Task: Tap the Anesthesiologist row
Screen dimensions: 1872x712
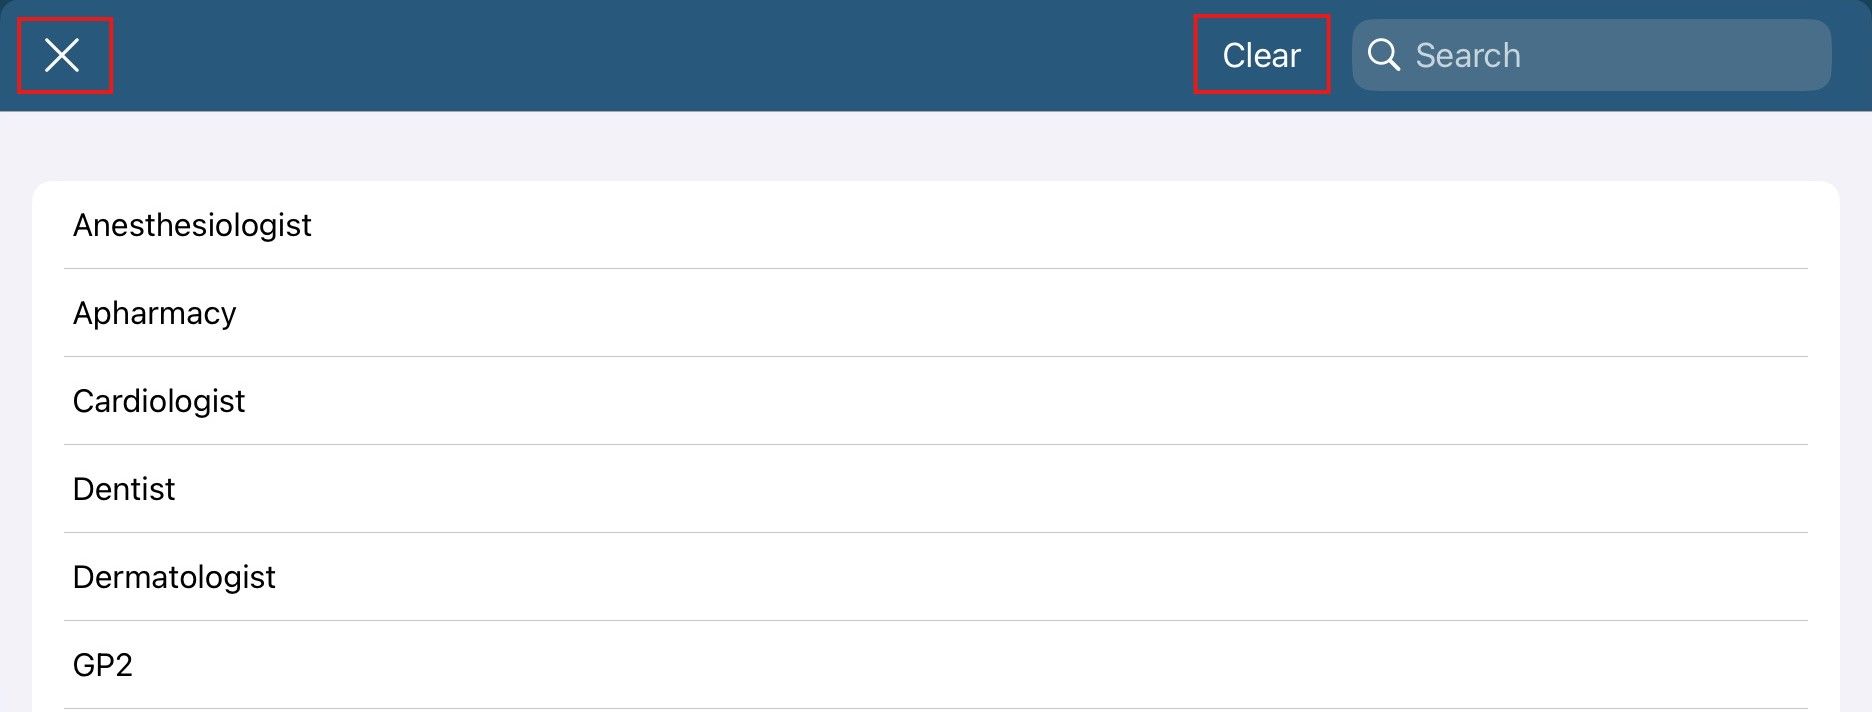Action: point(936,225)
